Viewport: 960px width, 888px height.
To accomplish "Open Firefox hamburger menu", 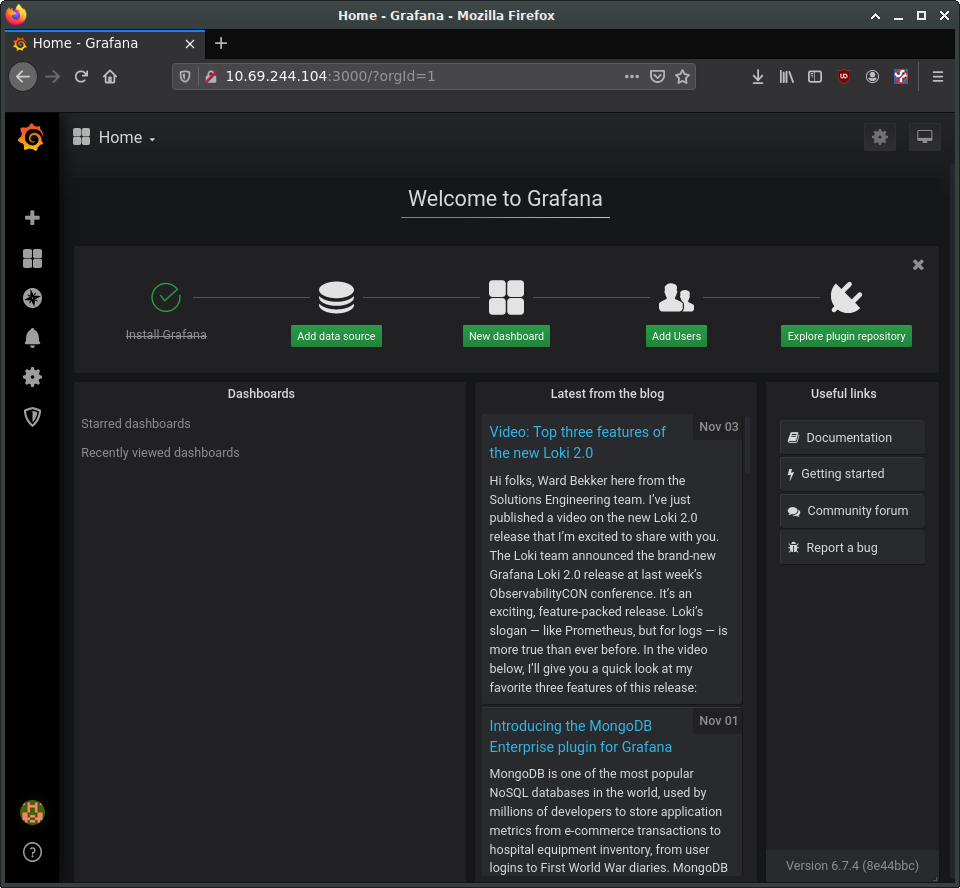I will click(937, 77).
